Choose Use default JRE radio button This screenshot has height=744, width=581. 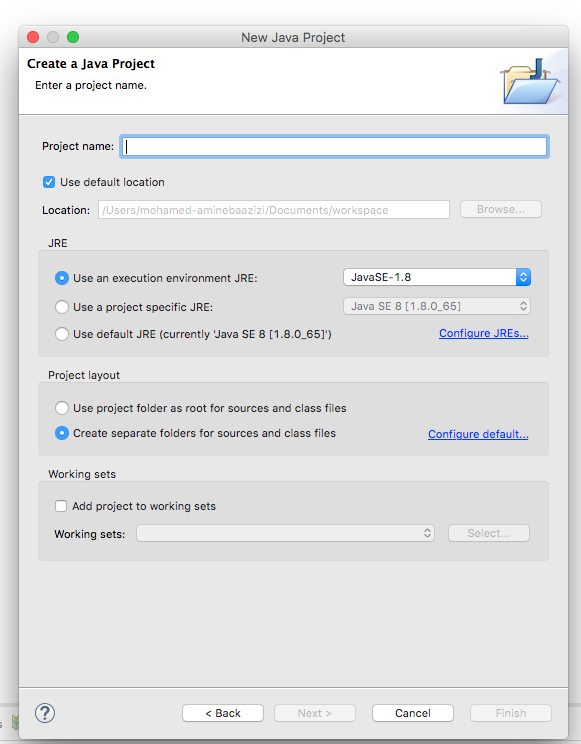62,334
